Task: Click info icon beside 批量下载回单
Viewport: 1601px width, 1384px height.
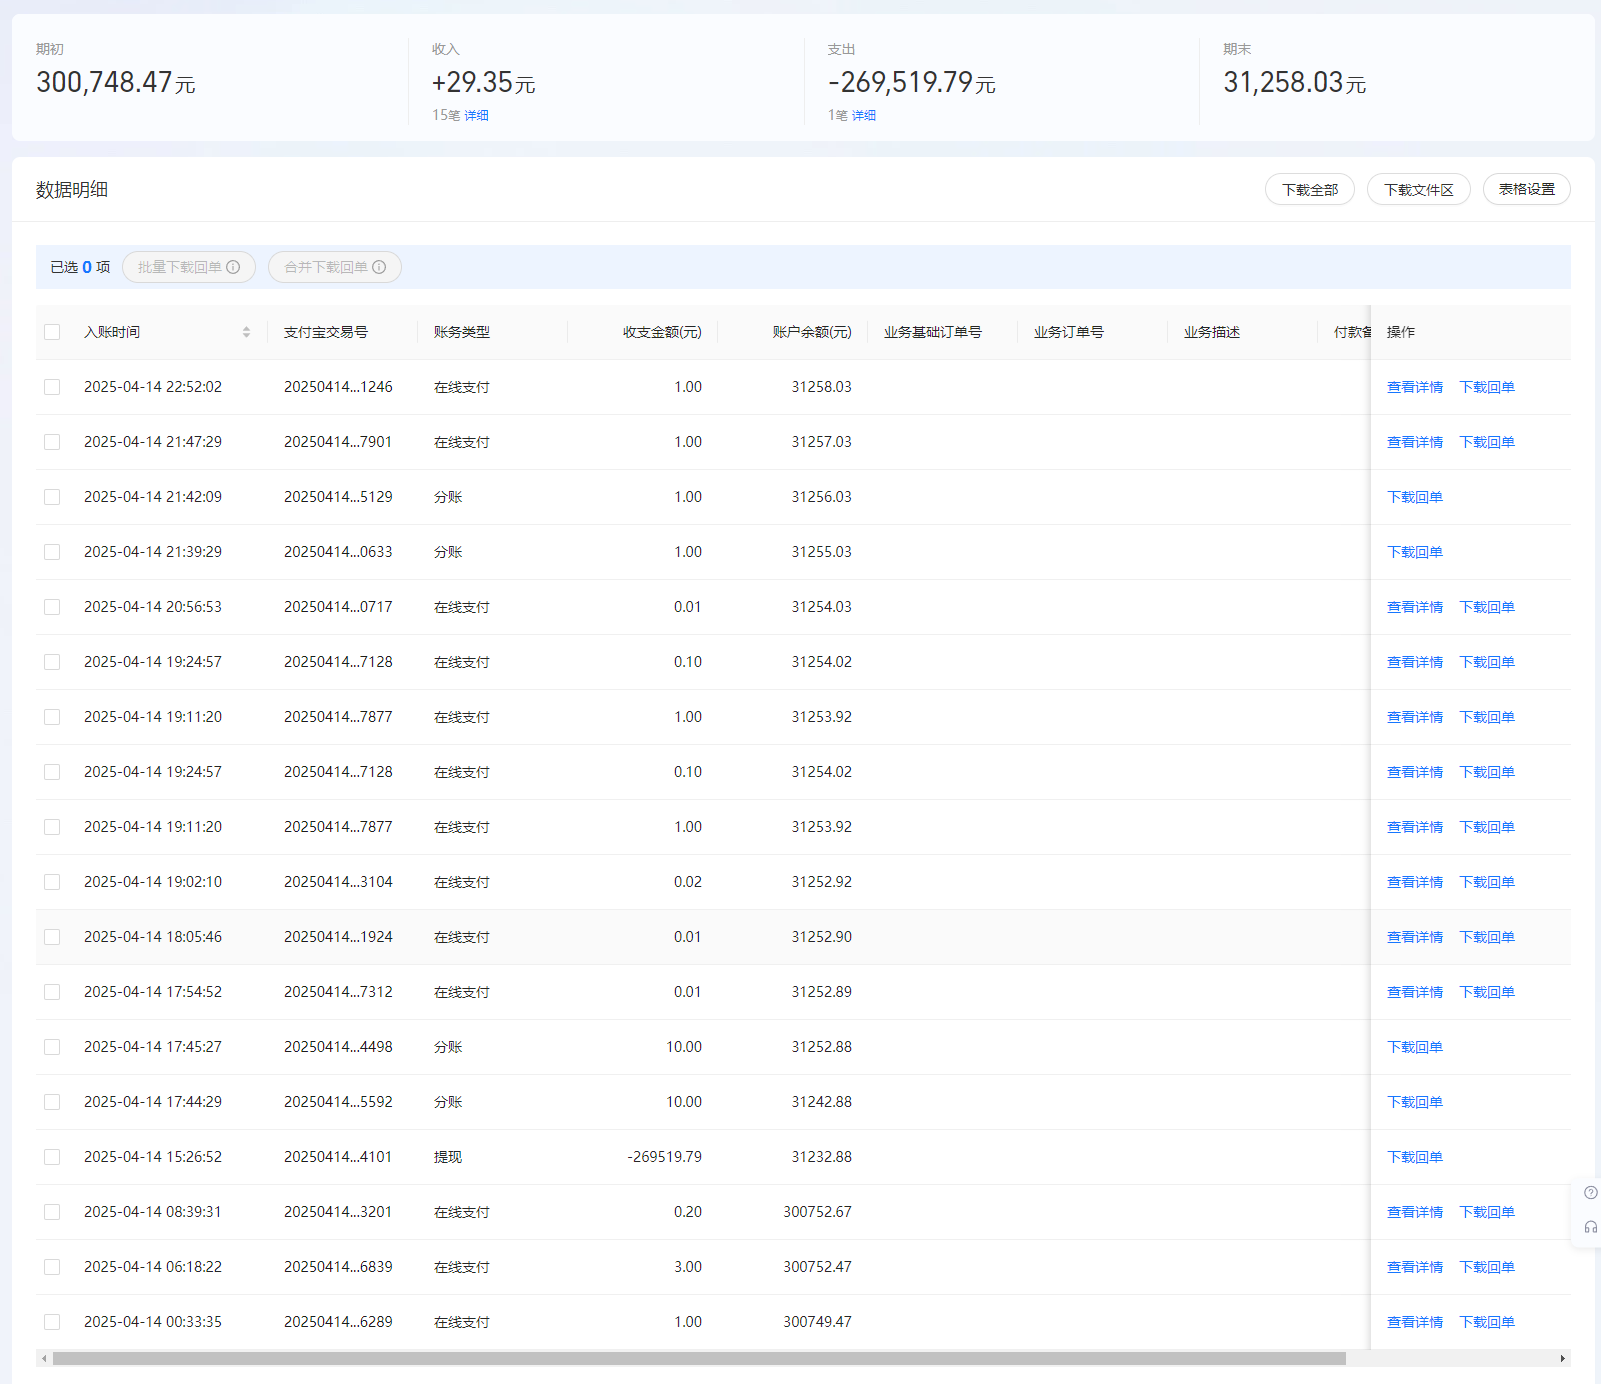Action: [x=233, y=267]
